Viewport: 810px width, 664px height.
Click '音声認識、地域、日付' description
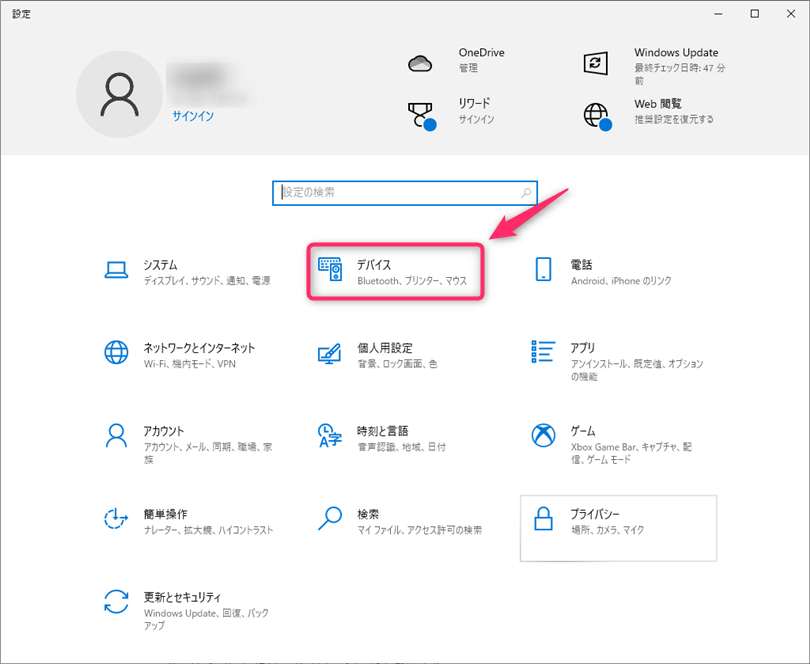(x=401, y=447)
